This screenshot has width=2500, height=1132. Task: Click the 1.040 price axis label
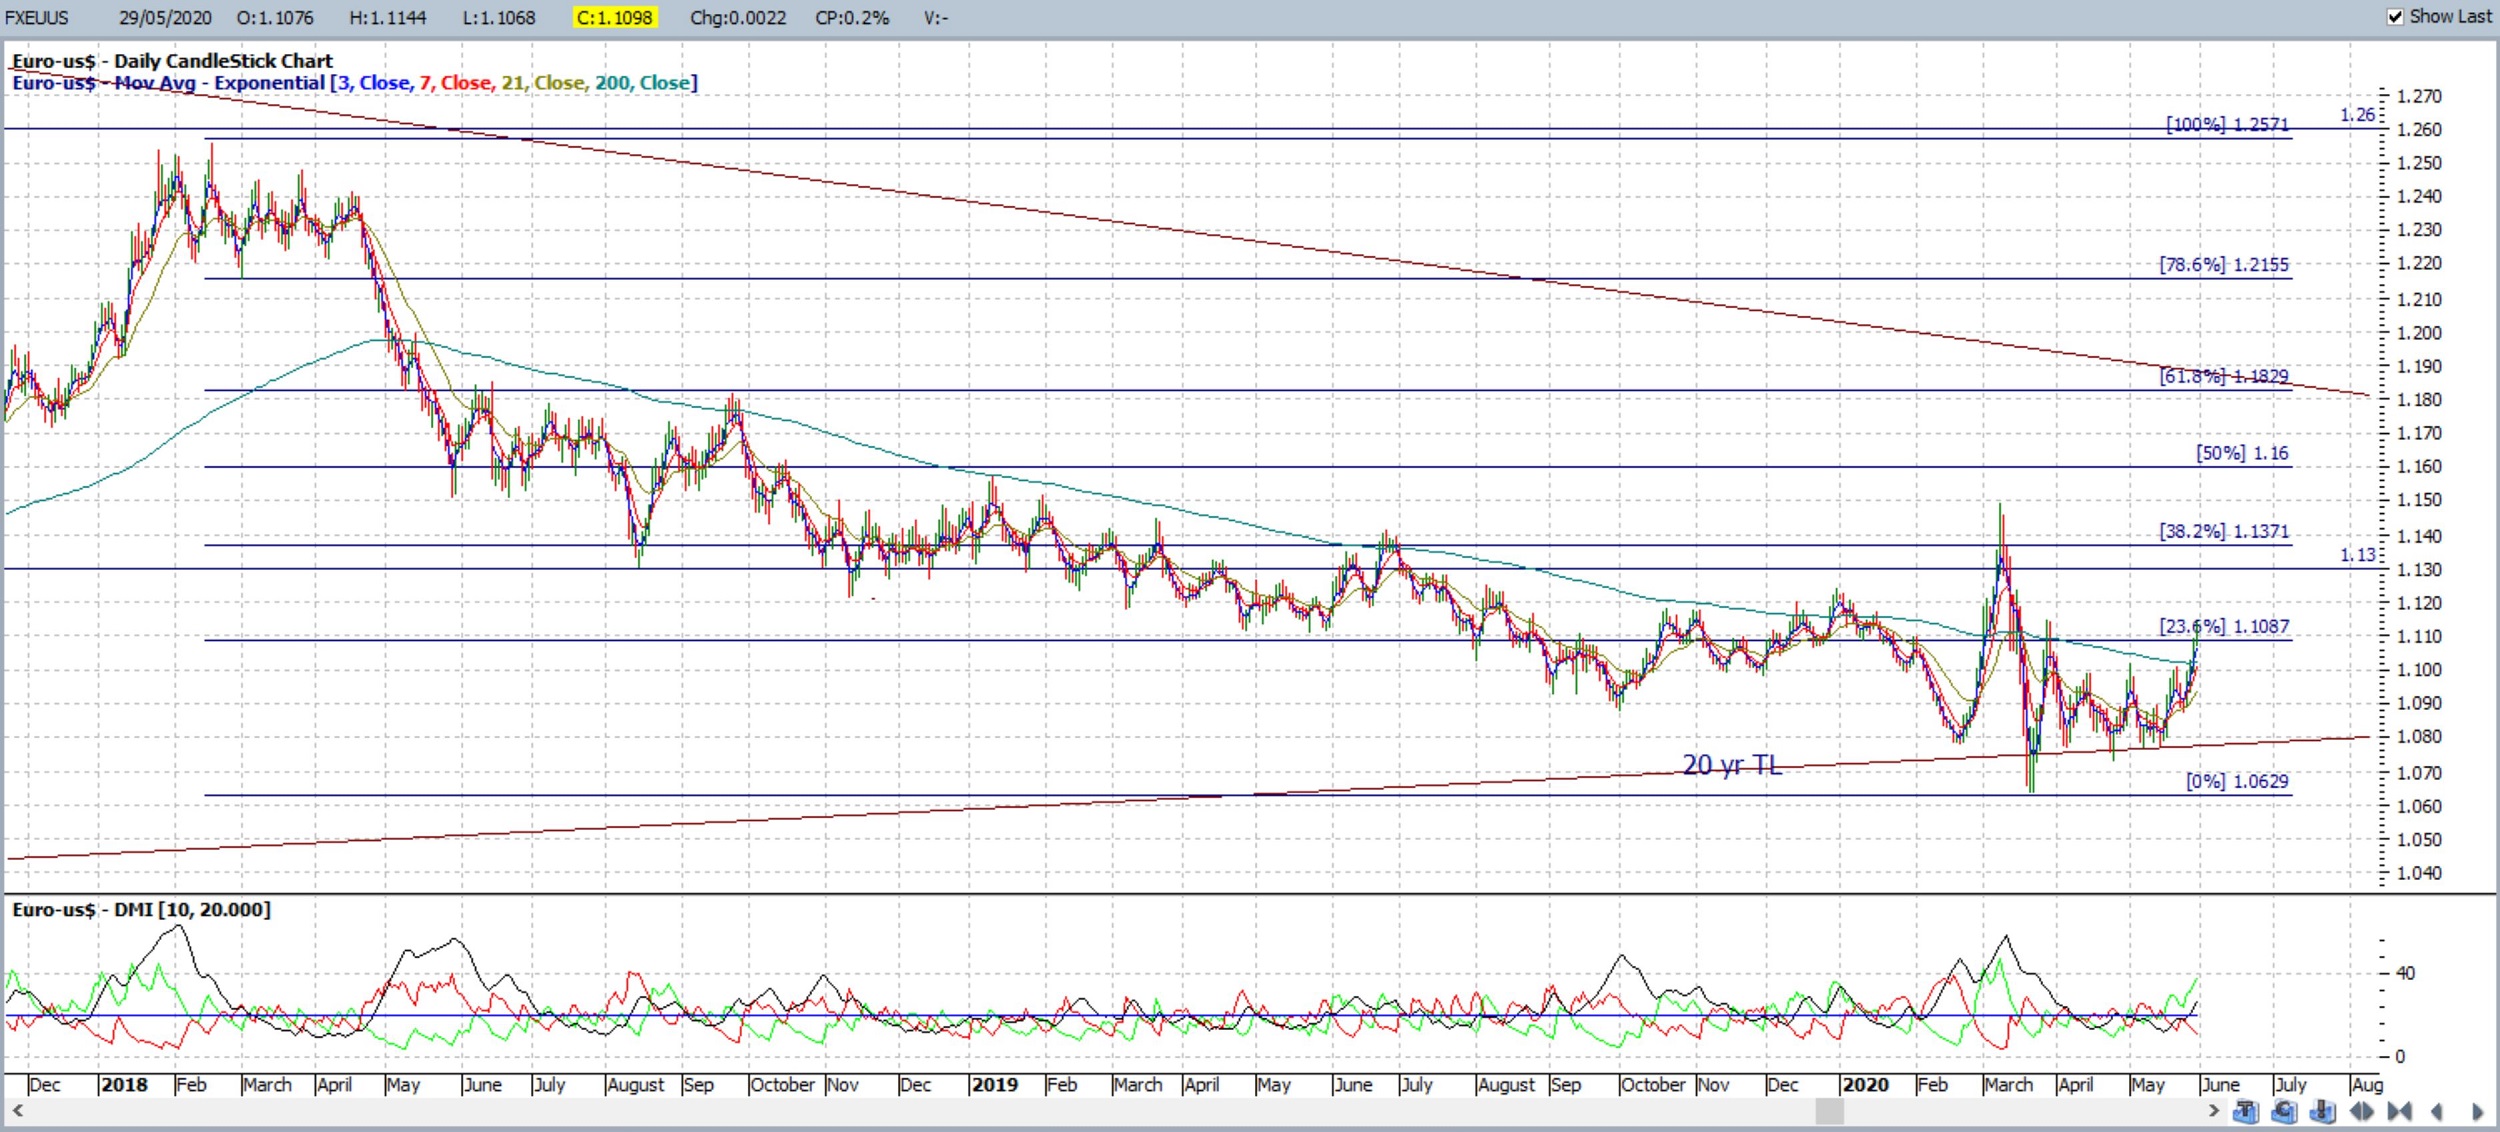click(2419, 873)
